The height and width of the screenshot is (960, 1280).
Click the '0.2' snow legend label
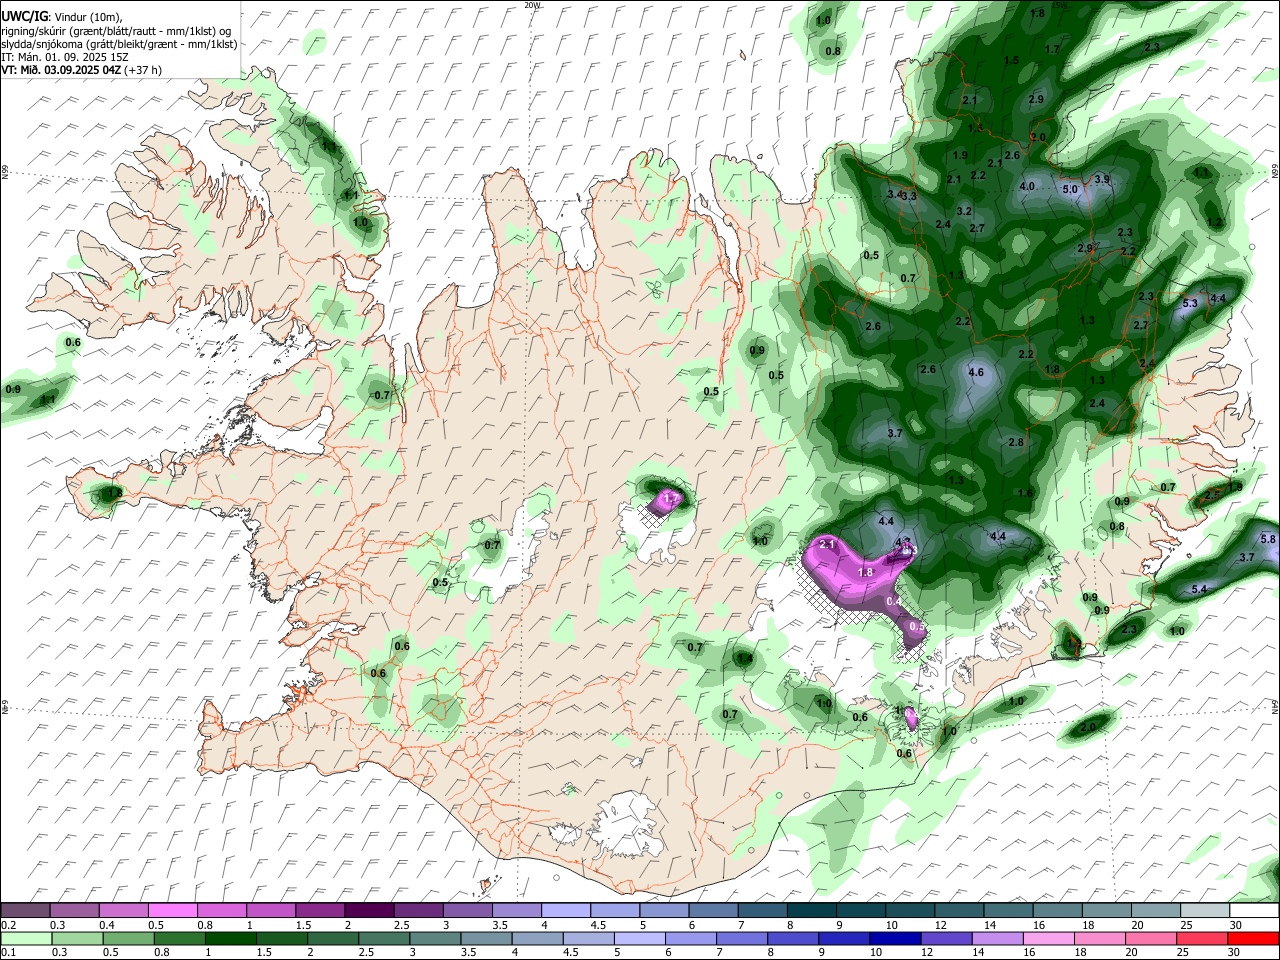click(8, 925)
